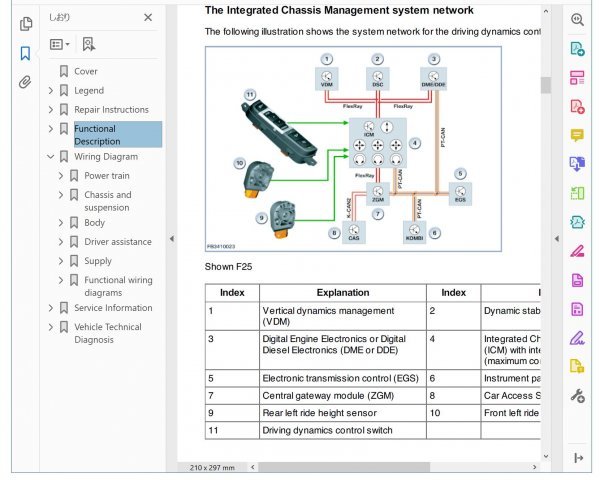The height and width of the screenshot is (480, 600).
Task: Open the teal PDF arrows tool icon
Action: pos(577,222)
